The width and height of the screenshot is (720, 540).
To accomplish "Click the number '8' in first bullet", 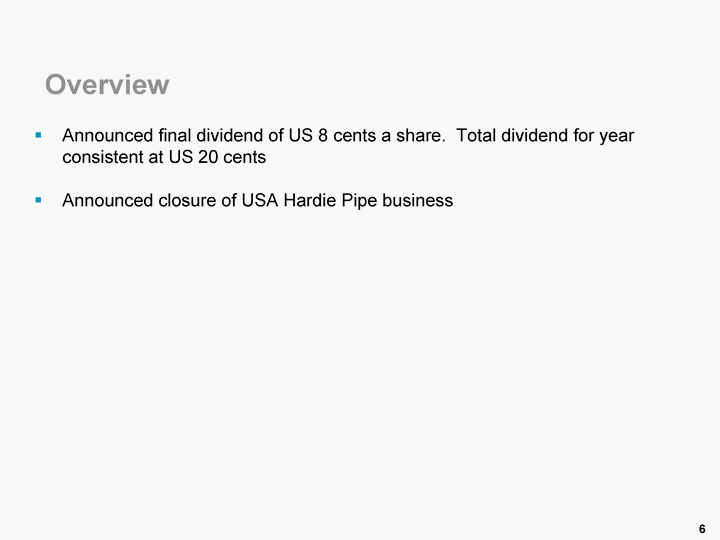I will tap(322, 135).
